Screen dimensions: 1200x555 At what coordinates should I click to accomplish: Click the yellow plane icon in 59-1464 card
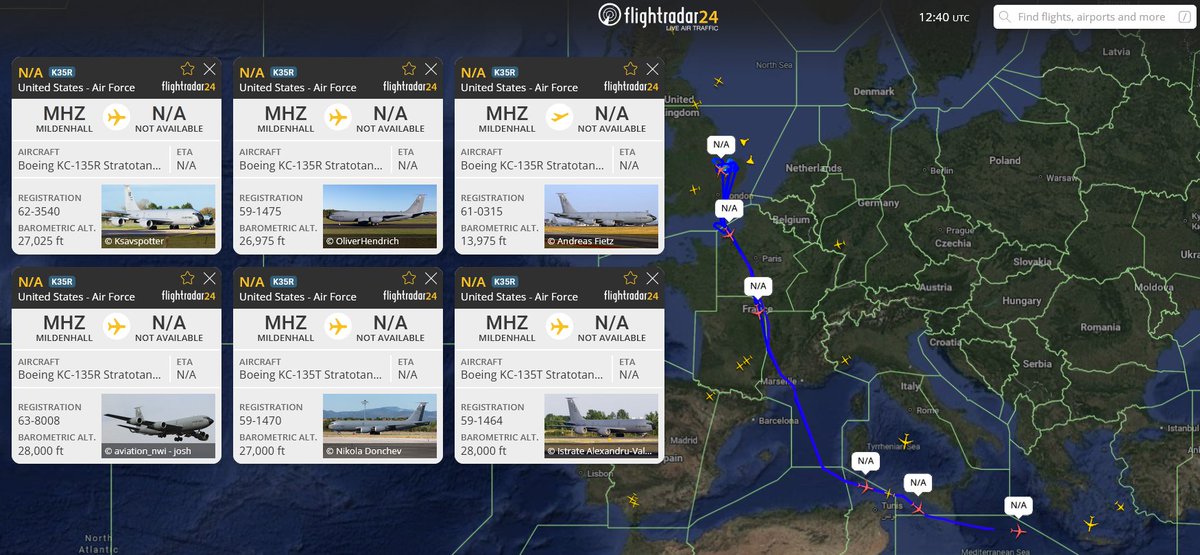click(x=559, y=326)
